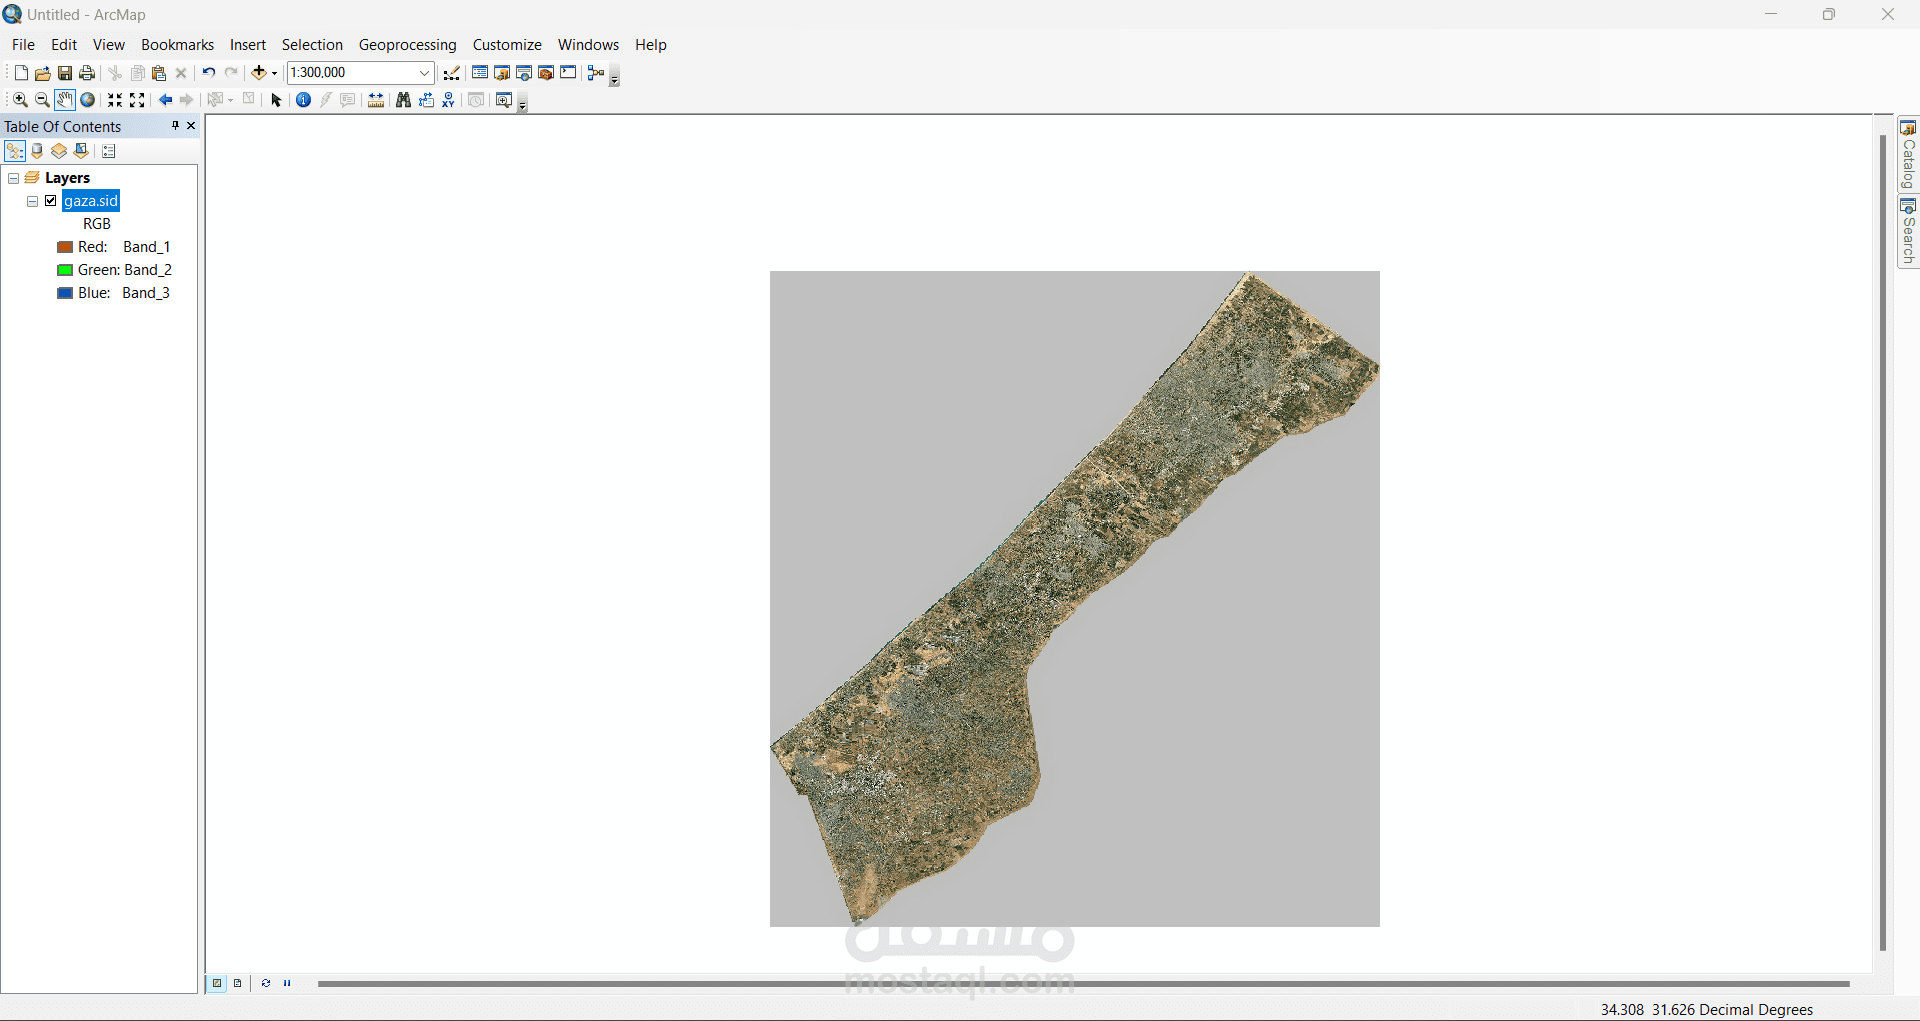Print the current map
Screen dimensions: 1920x1021
(87, 73)
